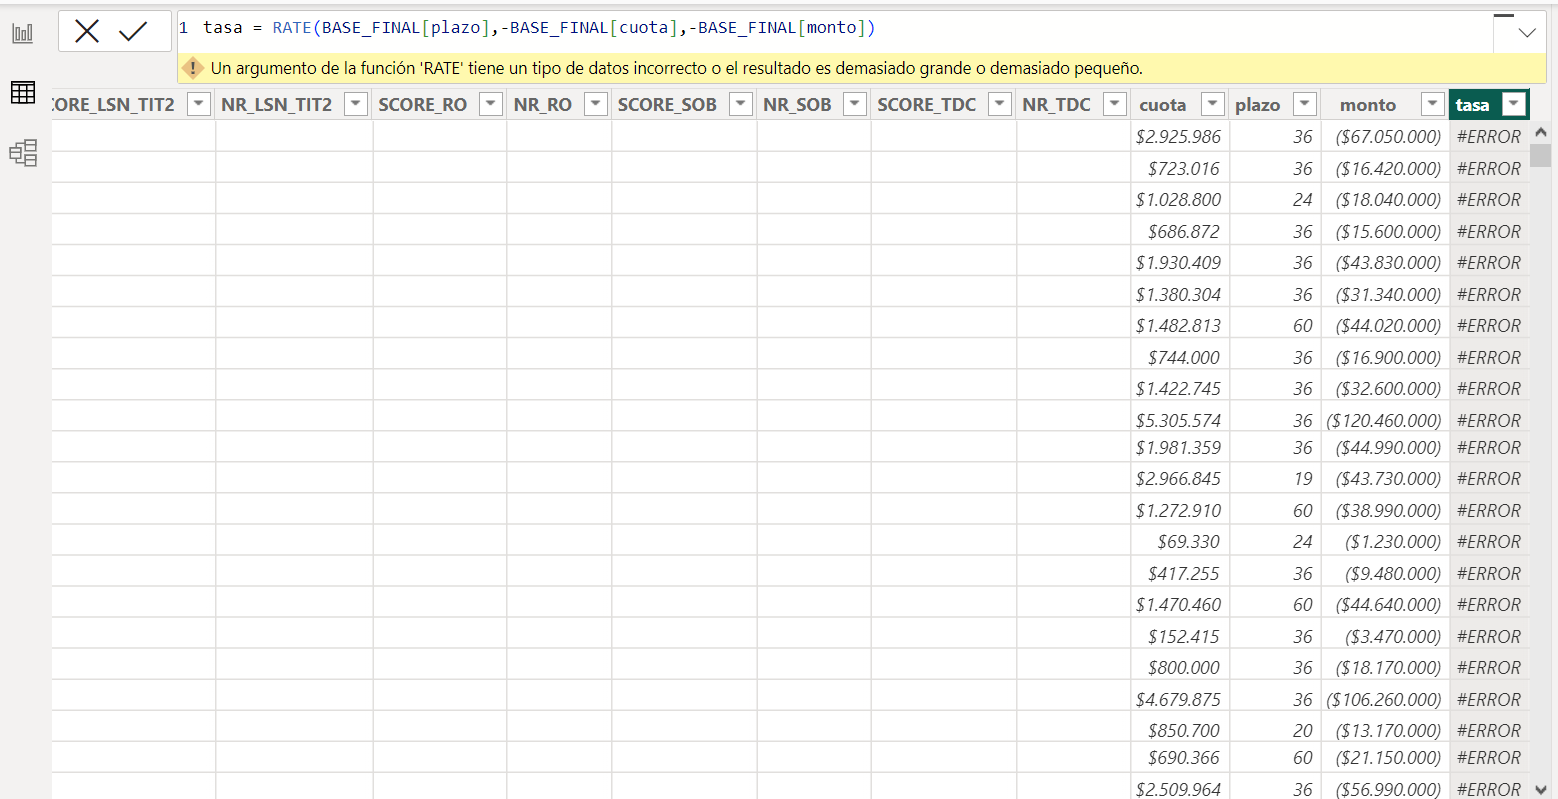
Task: Select the SCORE_SOB column header
Action: 667,105
